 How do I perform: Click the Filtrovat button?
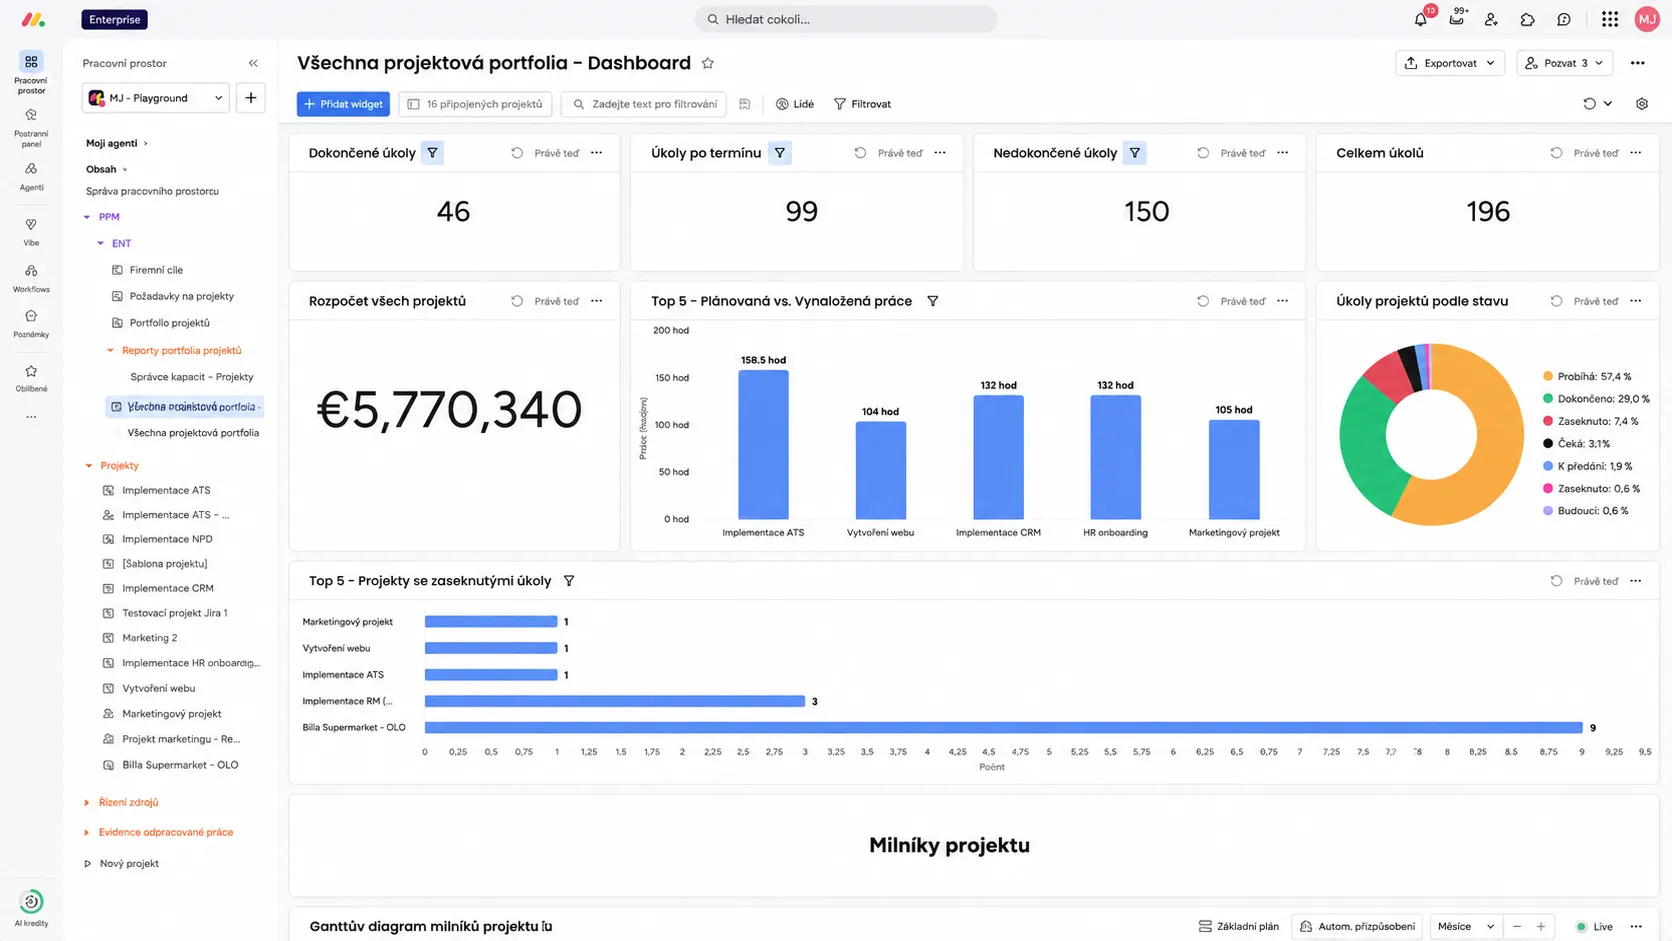(x=862, y=104)
